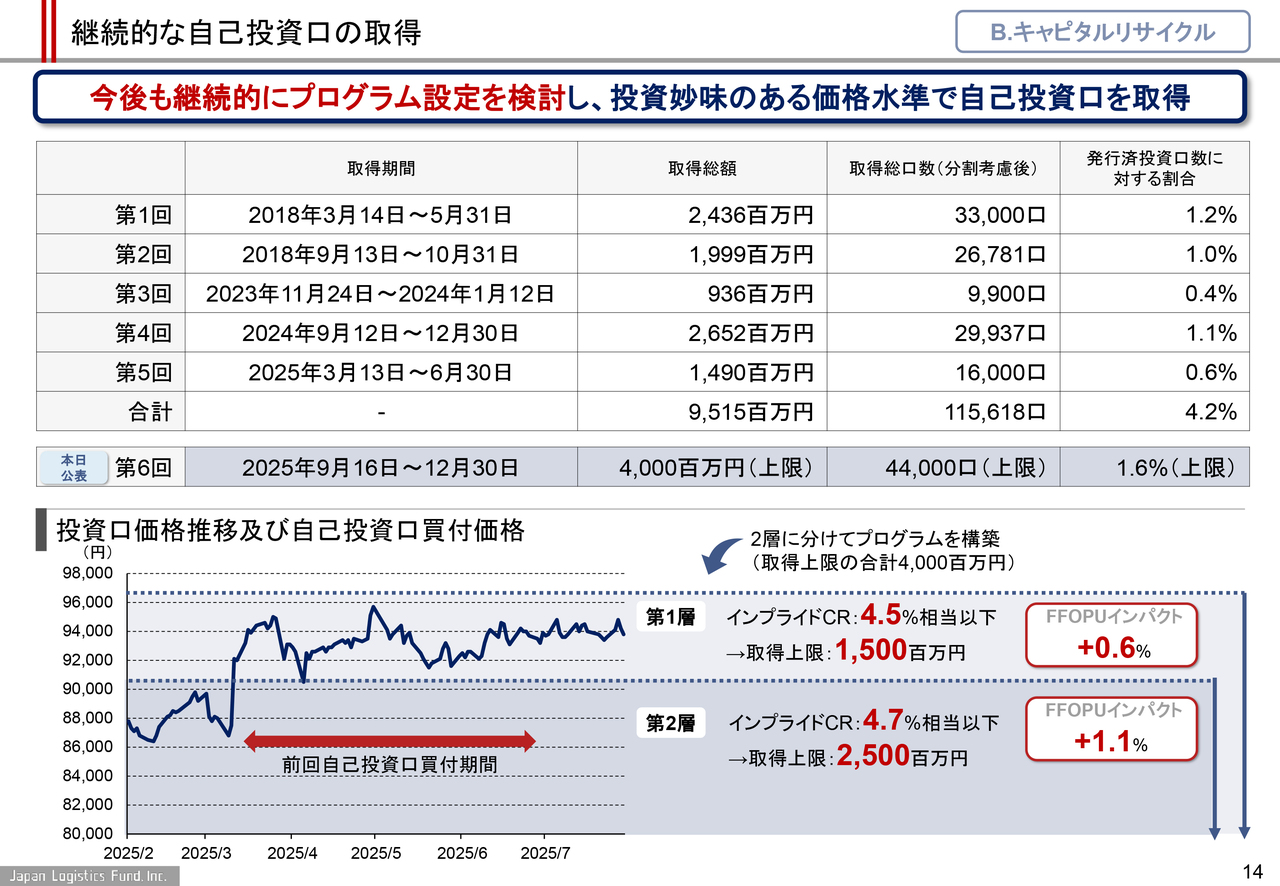
Task: Click the red double-headed arrow in chart
Action: point(390,741)
